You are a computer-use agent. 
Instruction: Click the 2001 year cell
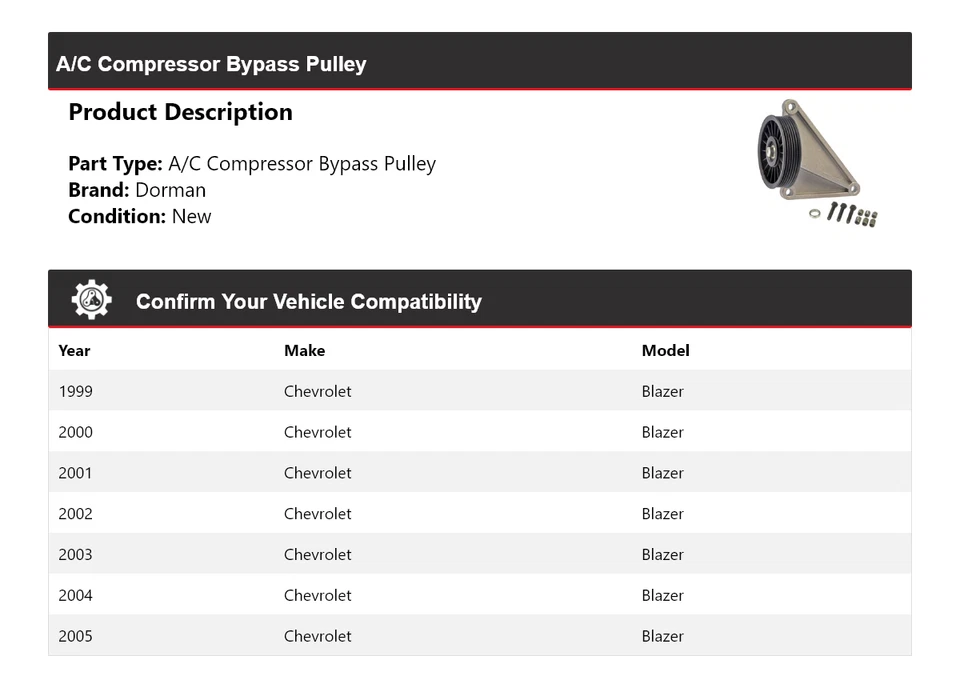[x=75, y=473]
